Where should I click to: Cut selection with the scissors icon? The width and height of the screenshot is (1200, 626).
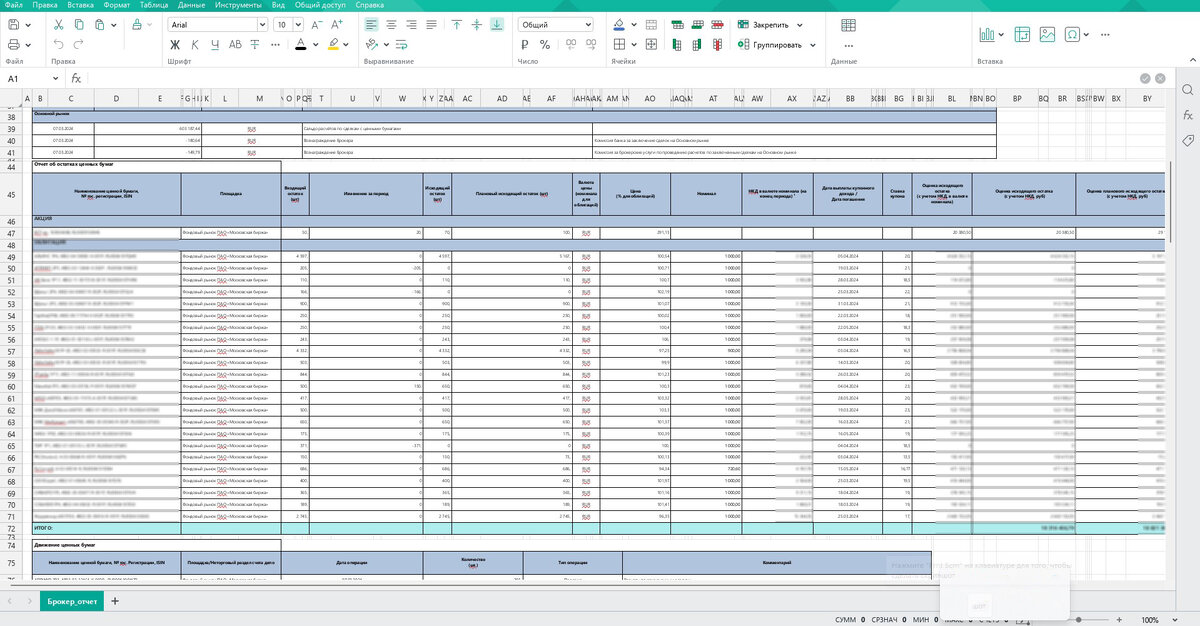tap(59, 24)
